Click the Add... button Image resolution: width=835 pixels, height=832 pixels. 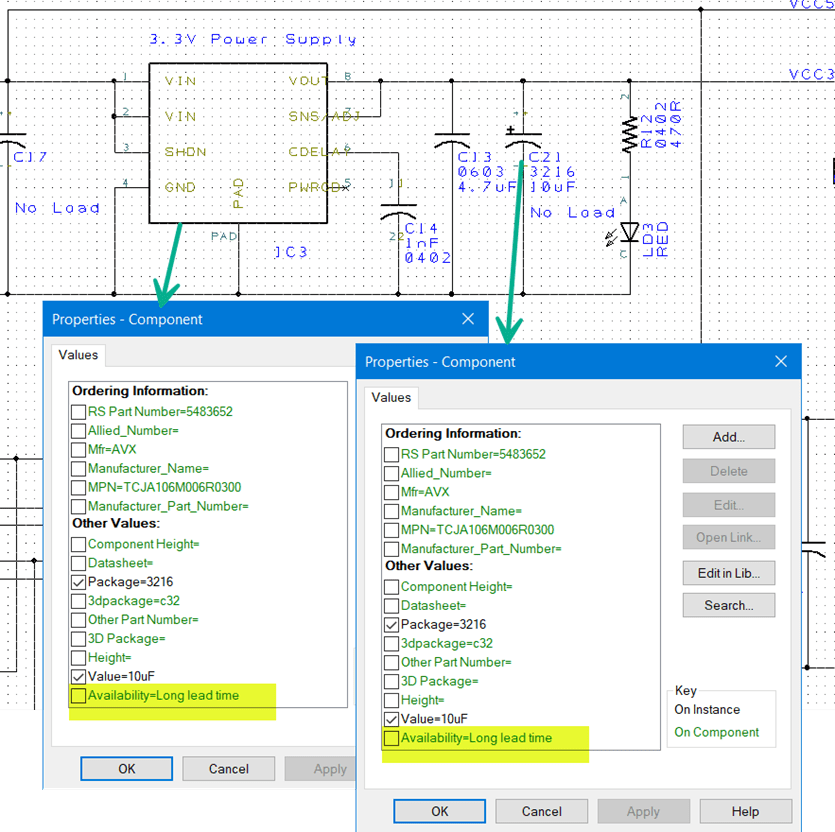pos(728,437)
